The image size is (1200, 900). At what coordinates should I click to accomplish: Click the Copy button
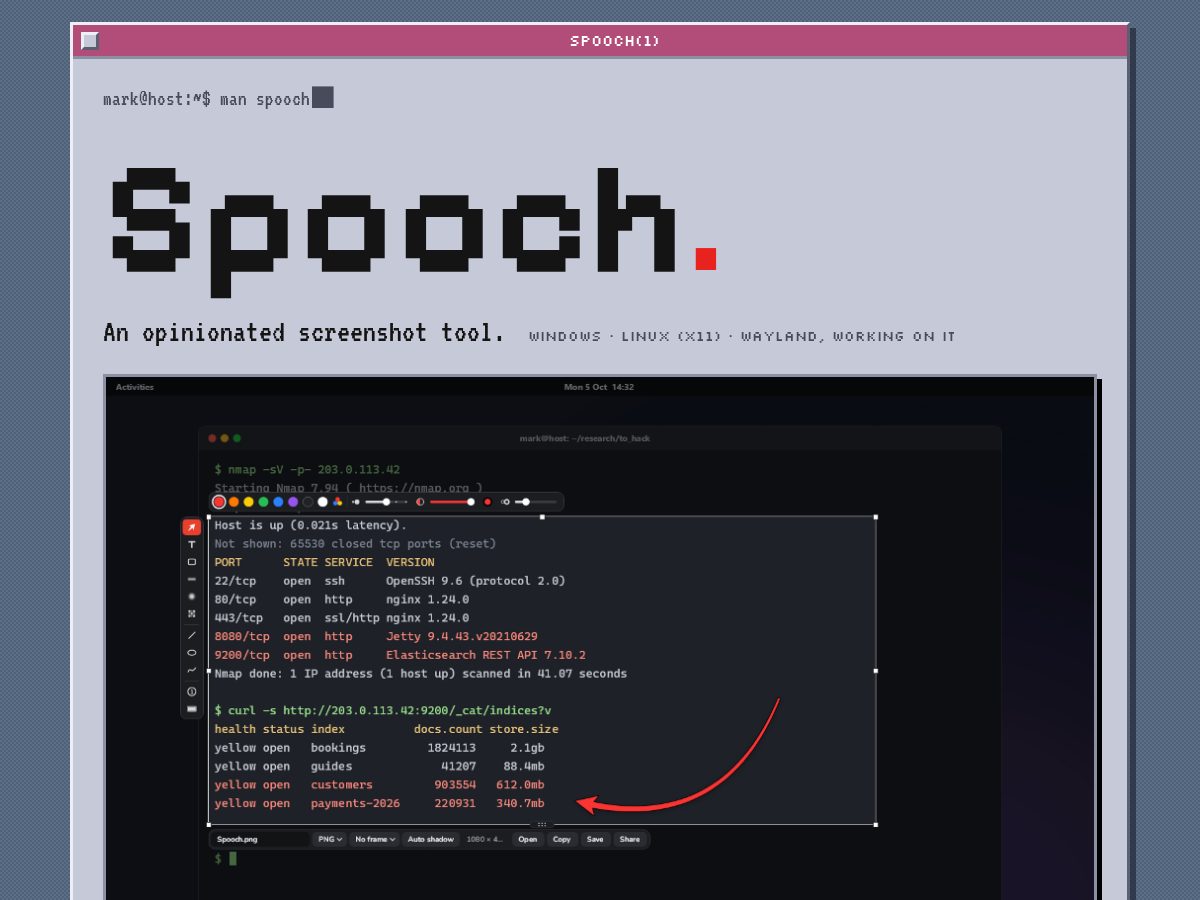click(x=562, y=839)
